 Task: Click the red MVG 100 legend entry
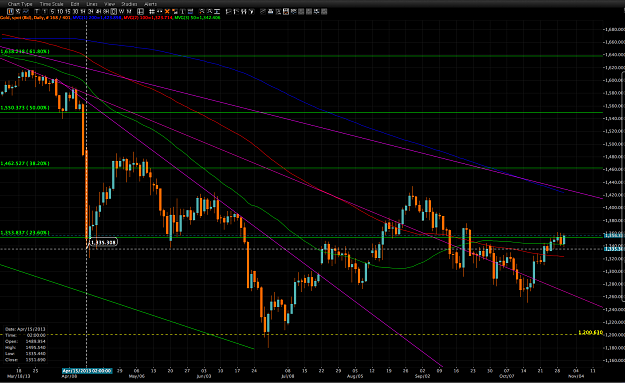point(147,18)
